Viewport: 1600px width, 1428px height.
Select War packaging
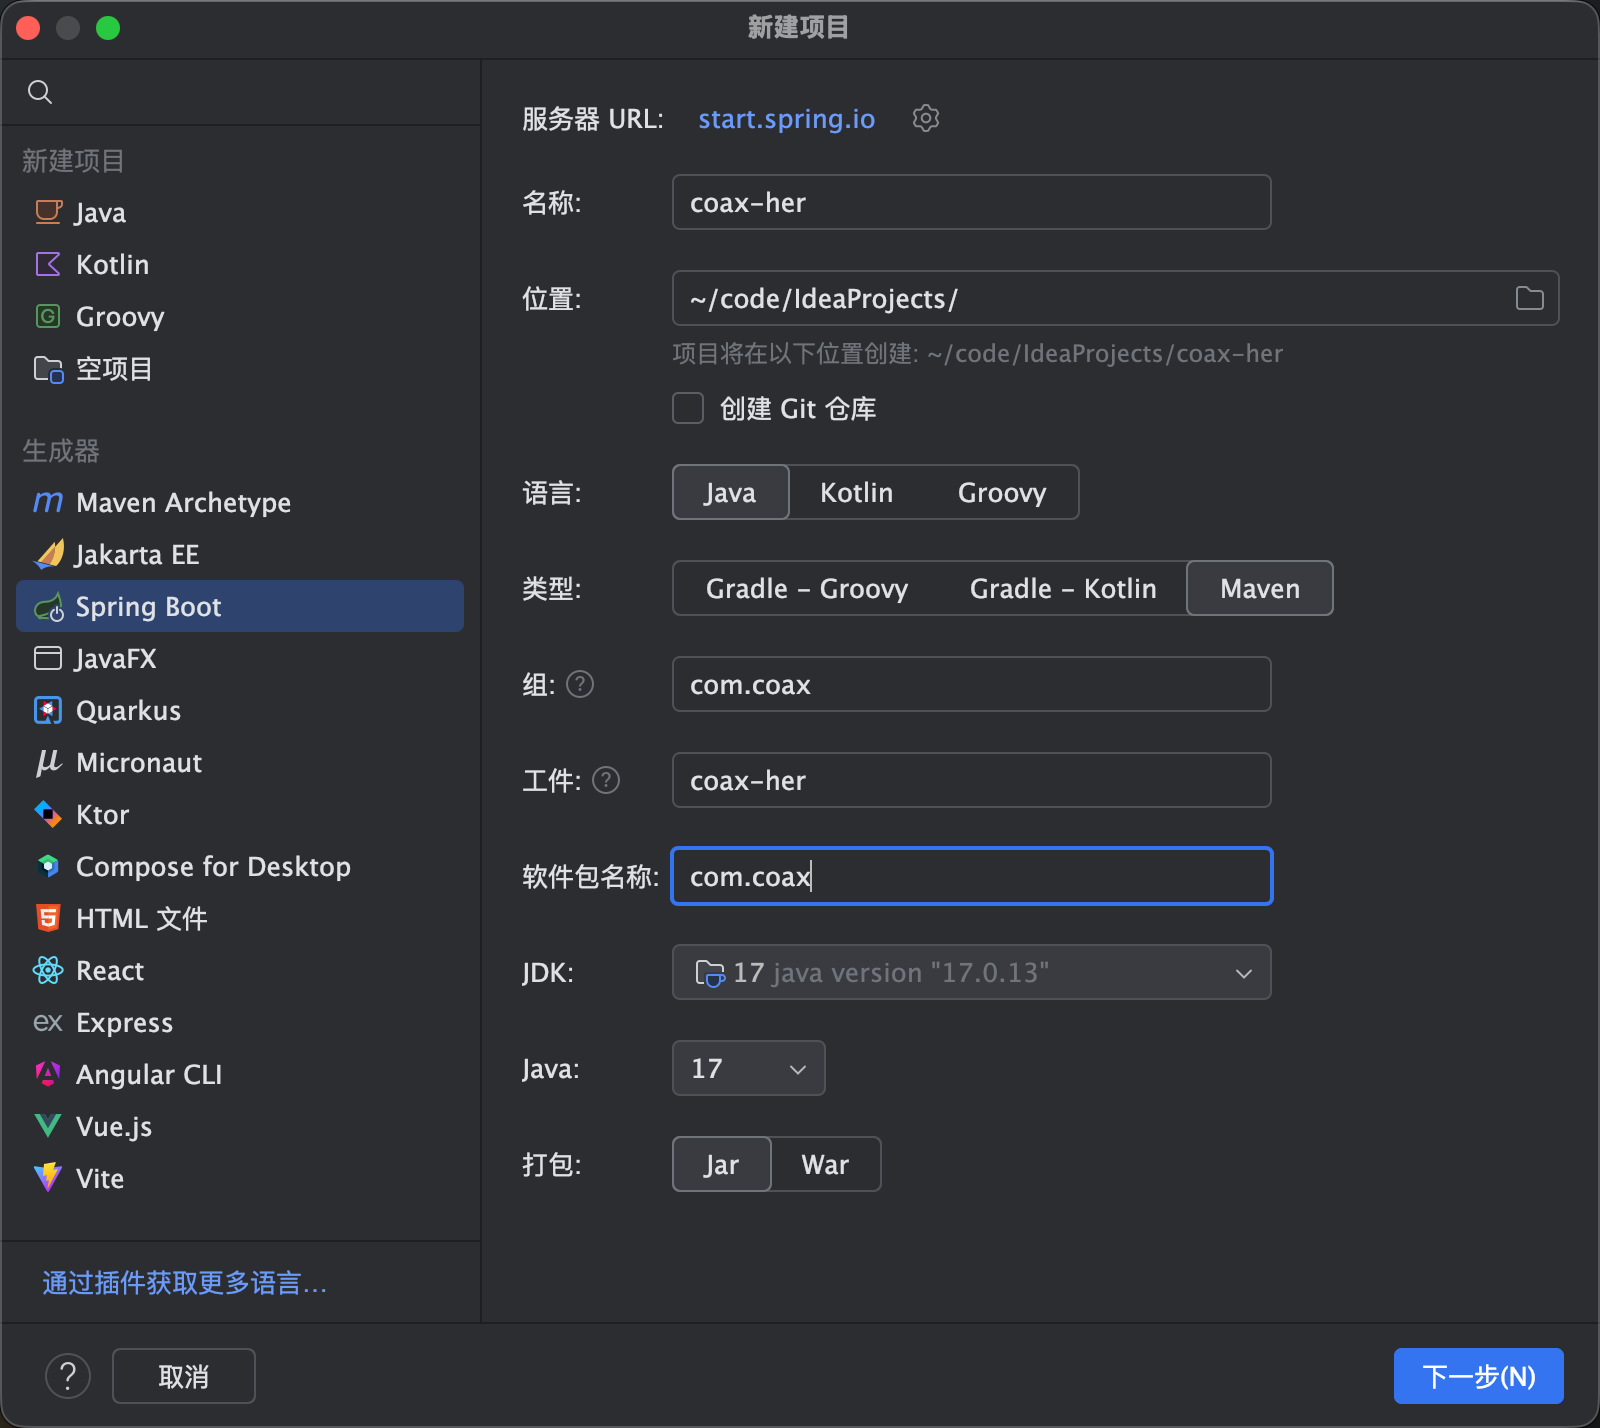coord(825,1164)
